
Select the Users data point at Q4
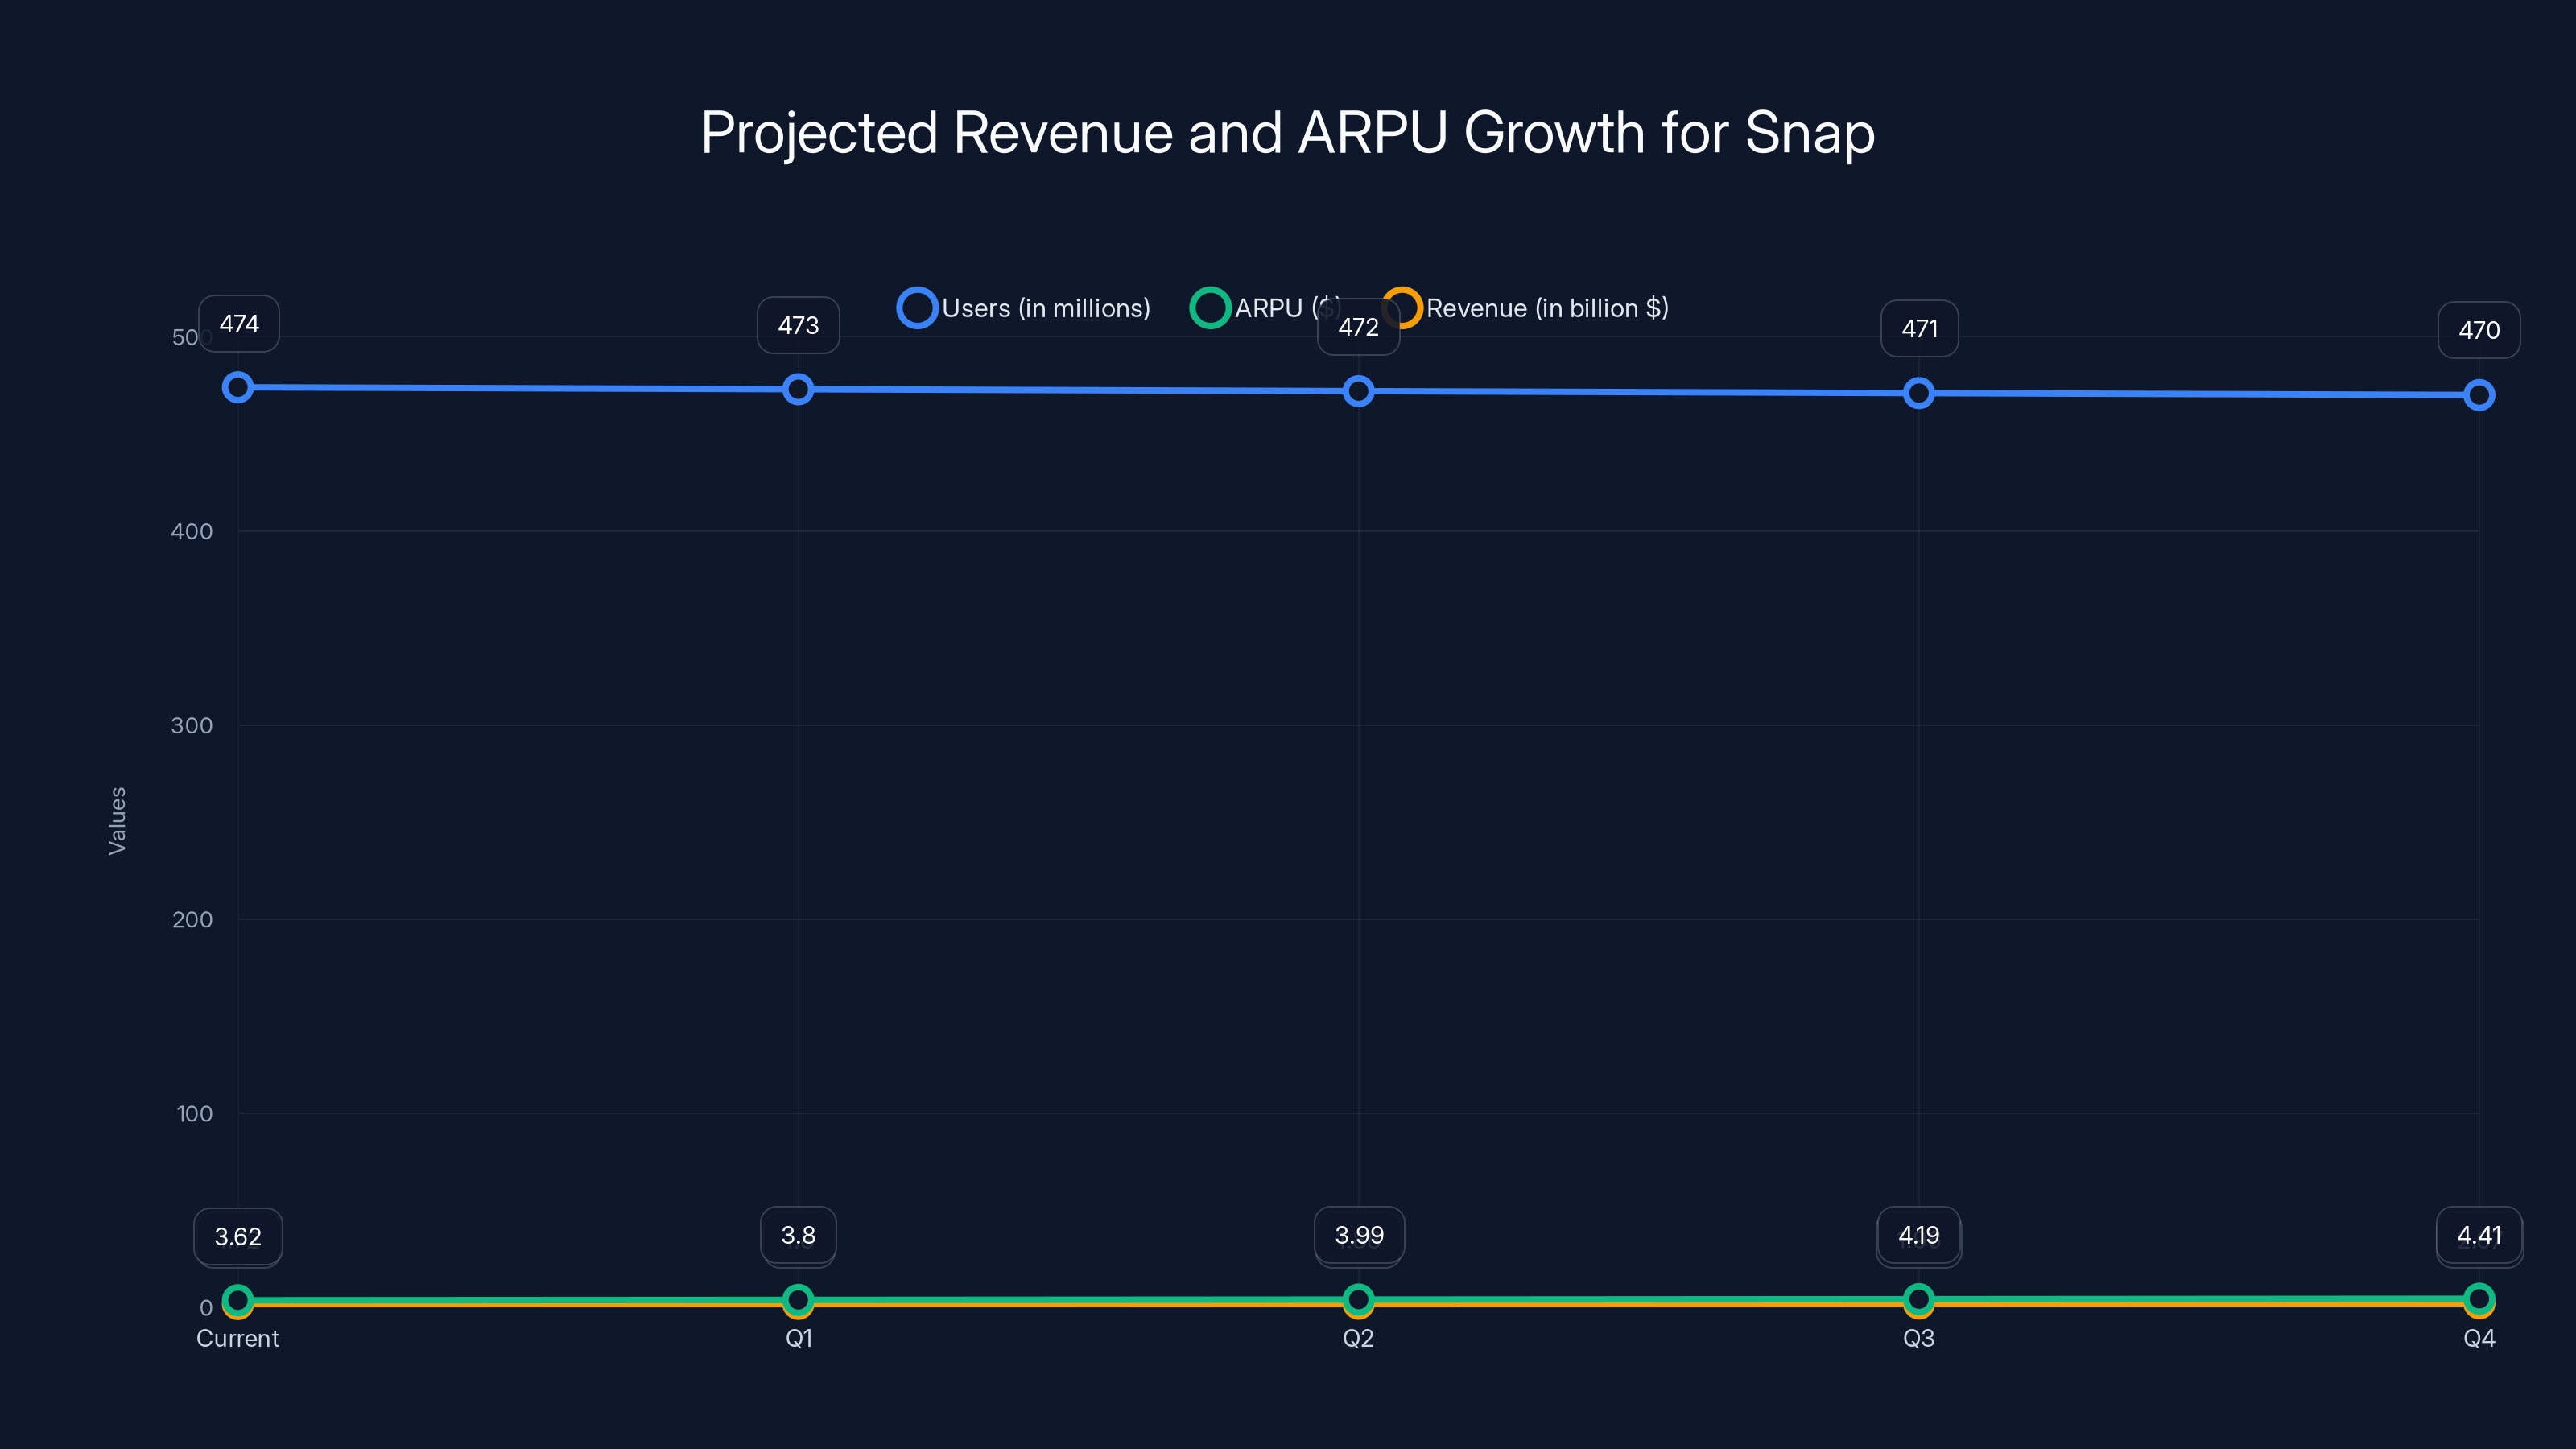[2479, 395]
